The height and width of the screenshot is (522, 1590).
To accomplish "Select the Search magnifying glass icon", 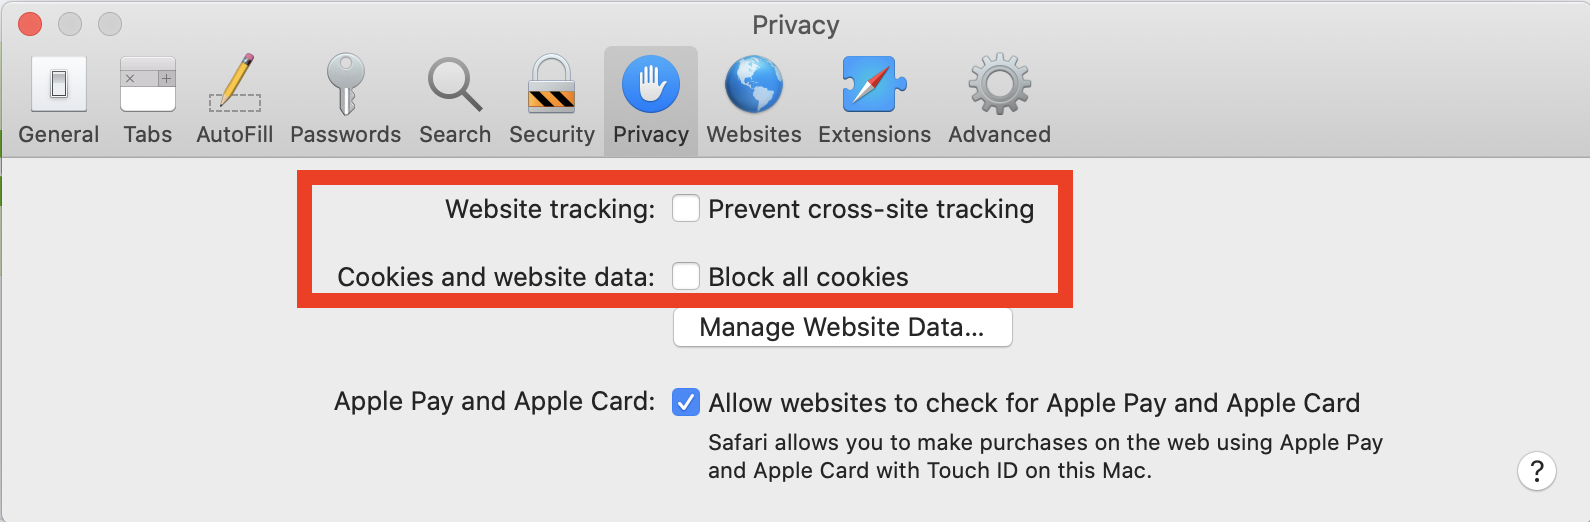I will 455,84.
